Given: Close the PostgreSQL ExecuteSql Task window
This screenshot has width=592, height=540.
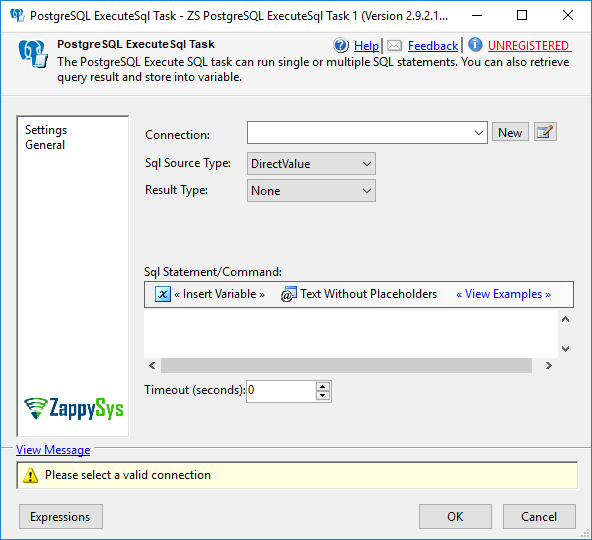Looking at the screenshot, I should coord(568,15).
